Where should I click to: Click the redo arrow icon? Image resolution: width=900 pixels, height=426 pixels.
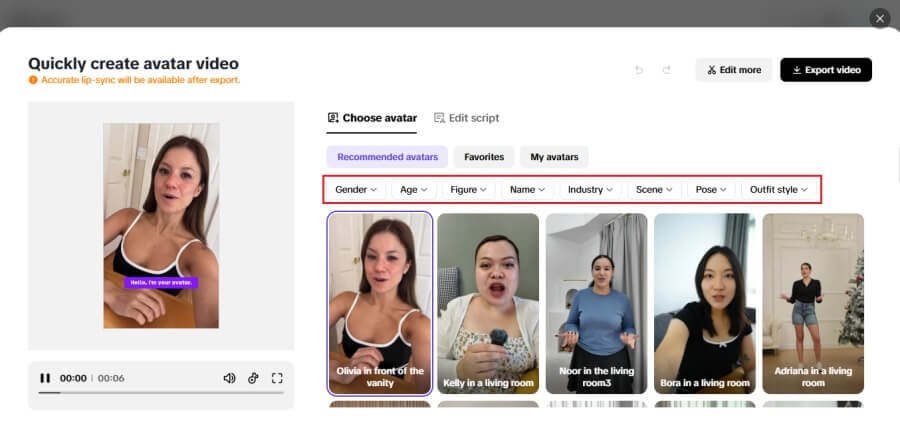(x=667, y=70)
